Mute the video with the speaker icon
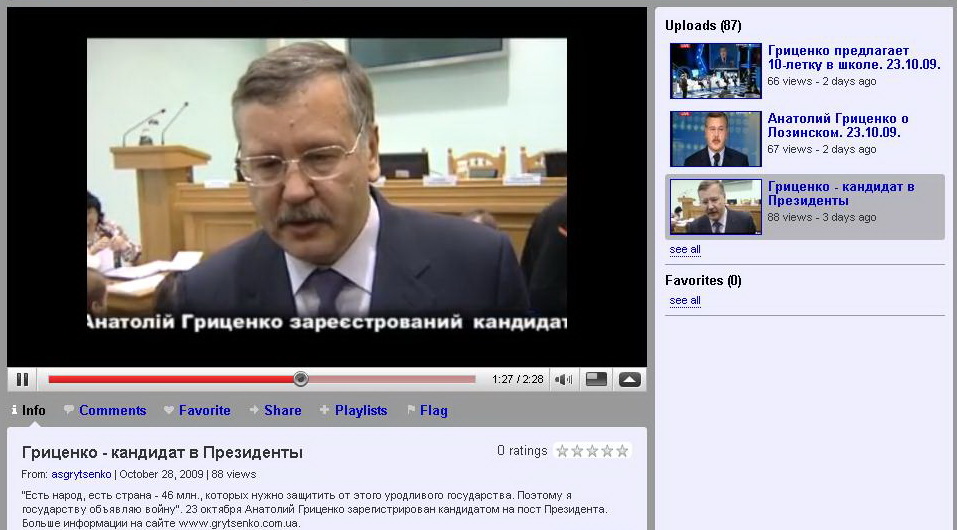The image size is (957, 530). click(563, 380)
